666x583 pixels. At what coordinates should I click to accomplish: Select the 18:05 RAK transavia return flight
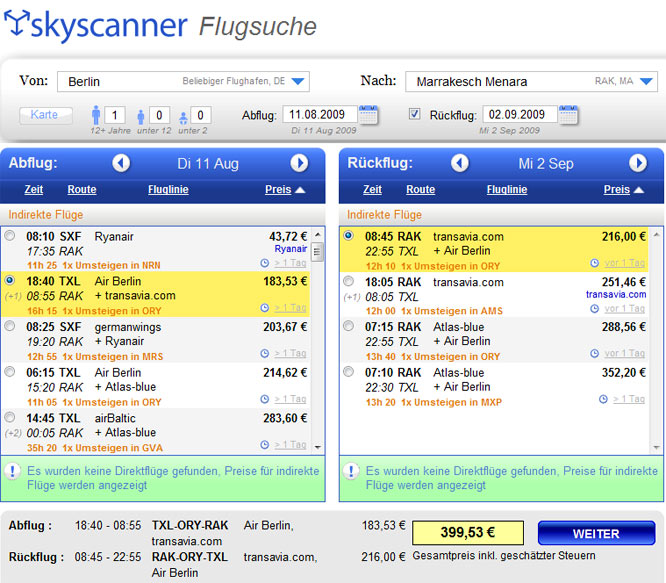(x=348, y=281)
